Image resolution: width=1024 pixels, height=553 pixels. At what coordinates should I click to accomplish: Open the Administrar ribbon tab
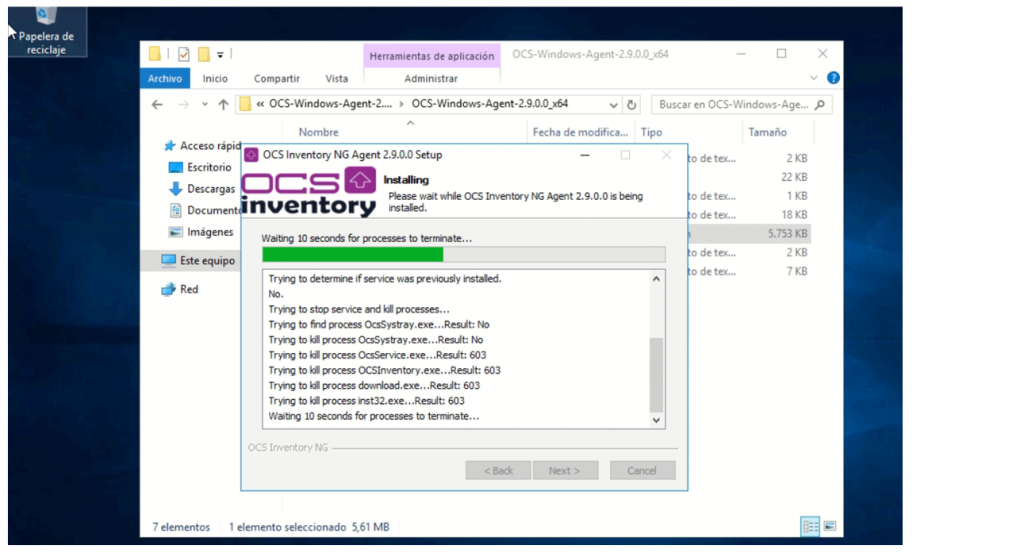[x=431, y=78]
